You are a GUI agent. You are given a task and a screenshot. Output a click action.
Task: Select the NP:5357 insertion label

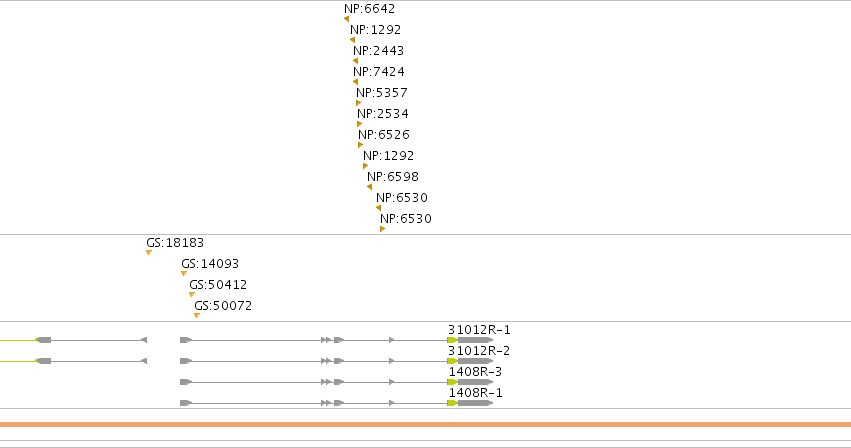(382, 93)
